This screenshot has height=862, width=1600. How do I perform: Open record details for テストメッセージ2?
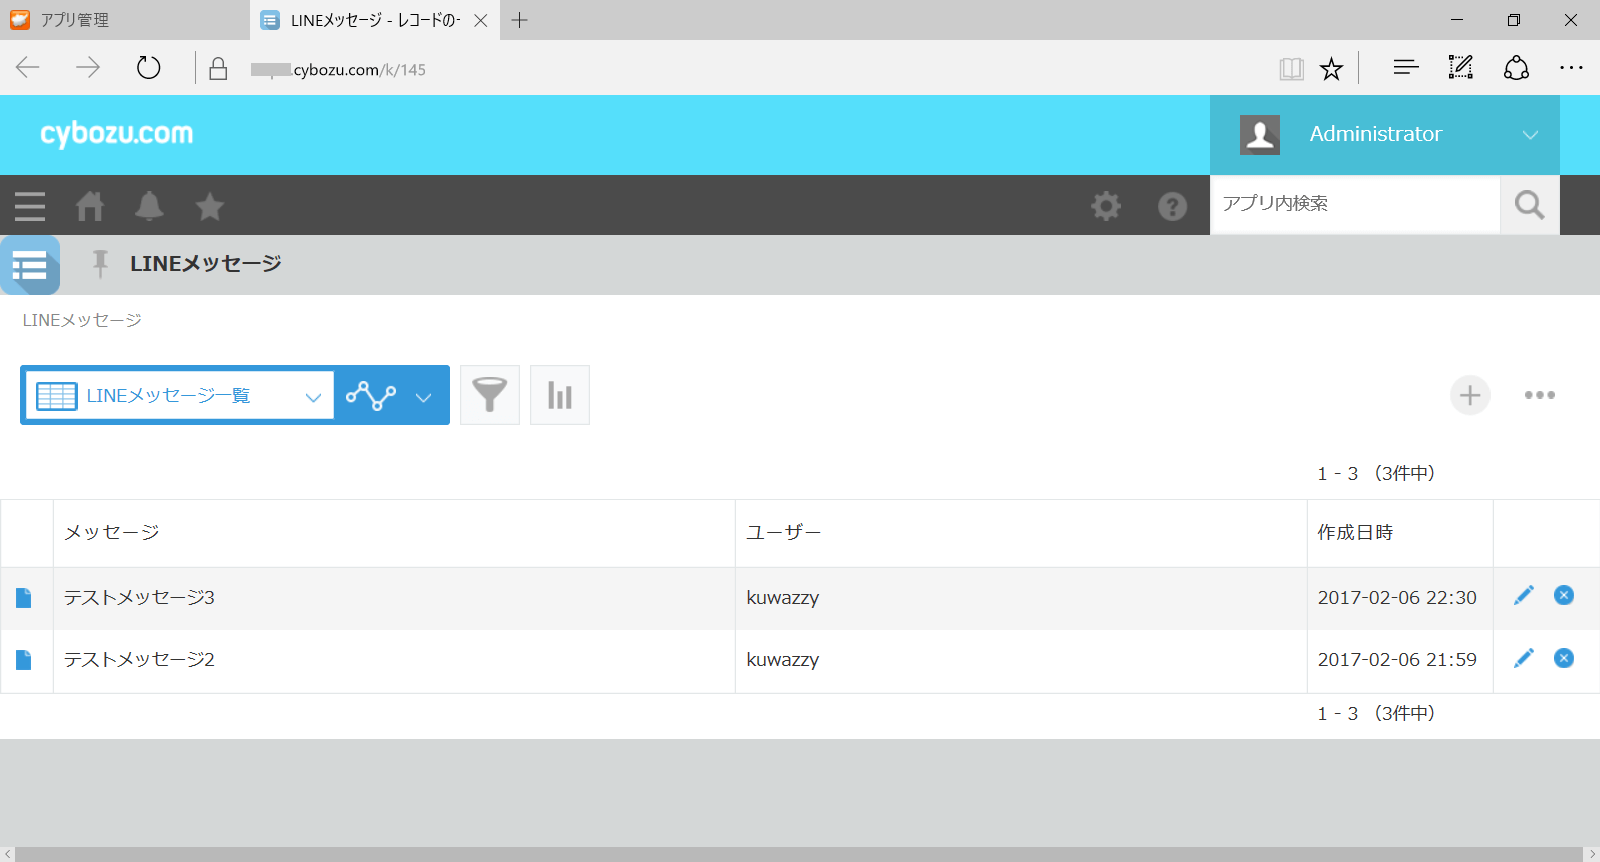coord(24,660)
